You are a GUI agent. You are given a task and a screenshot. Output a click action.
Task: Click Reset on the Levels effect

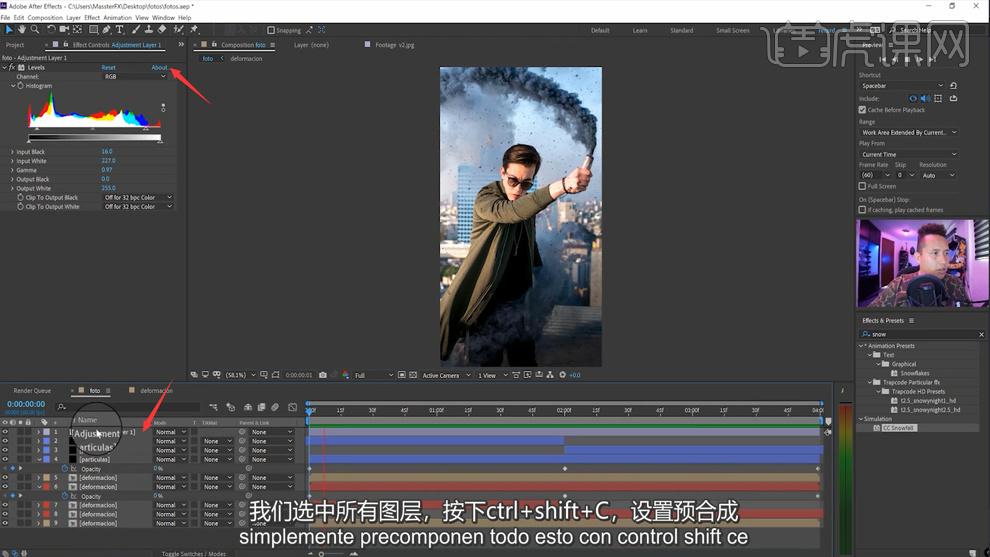click(x=108, y=68)
